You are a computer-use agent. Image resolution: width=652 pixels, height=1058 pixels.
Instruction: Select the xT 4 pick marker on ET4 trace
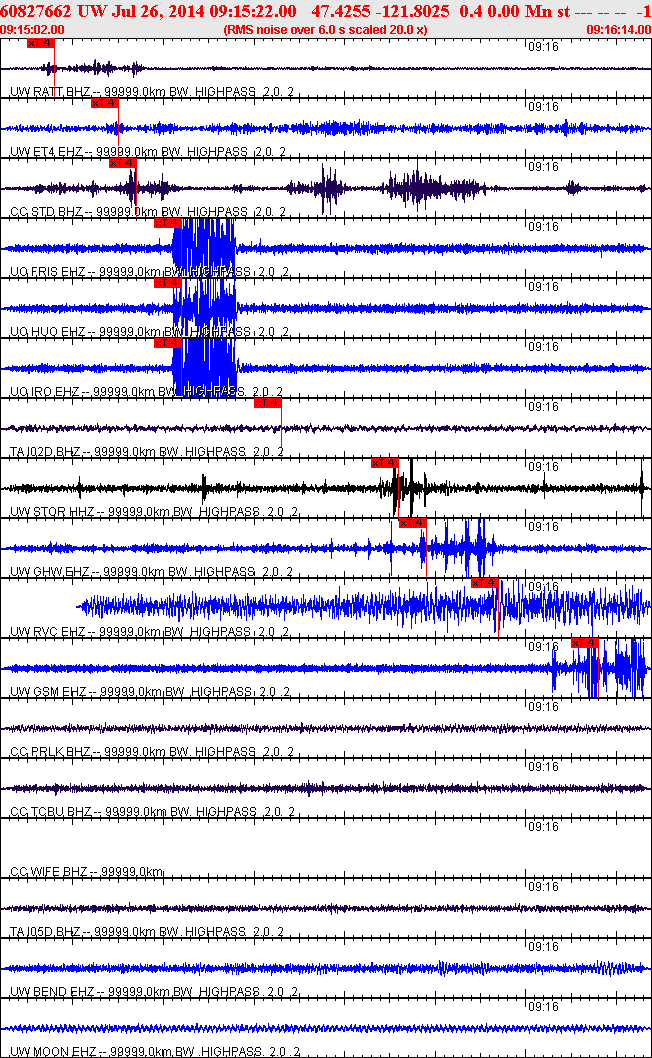pyautogui.click(x=105, y=103)
